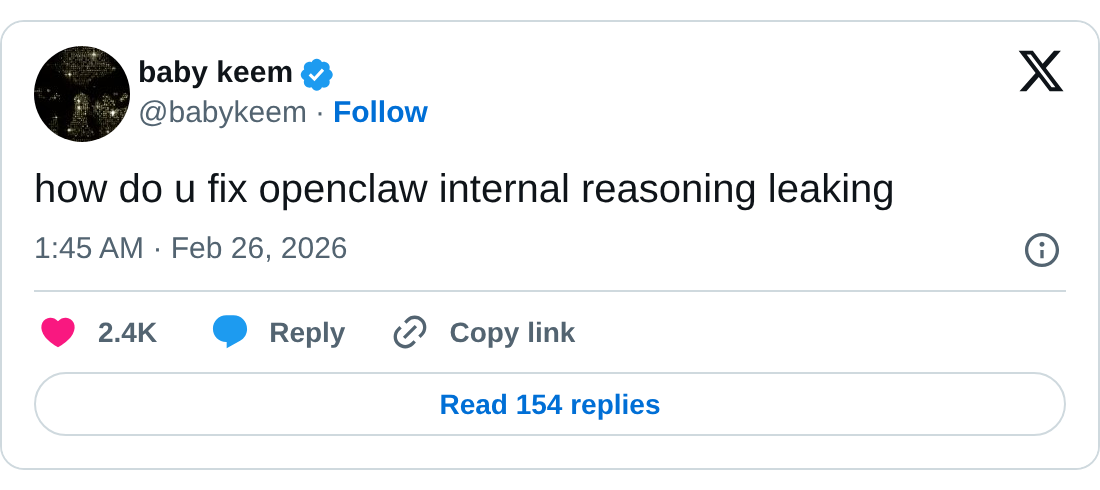This screenshot has width=1100, height=490.
Task: Click the X logo icon
Action: tap(1041, 72)
